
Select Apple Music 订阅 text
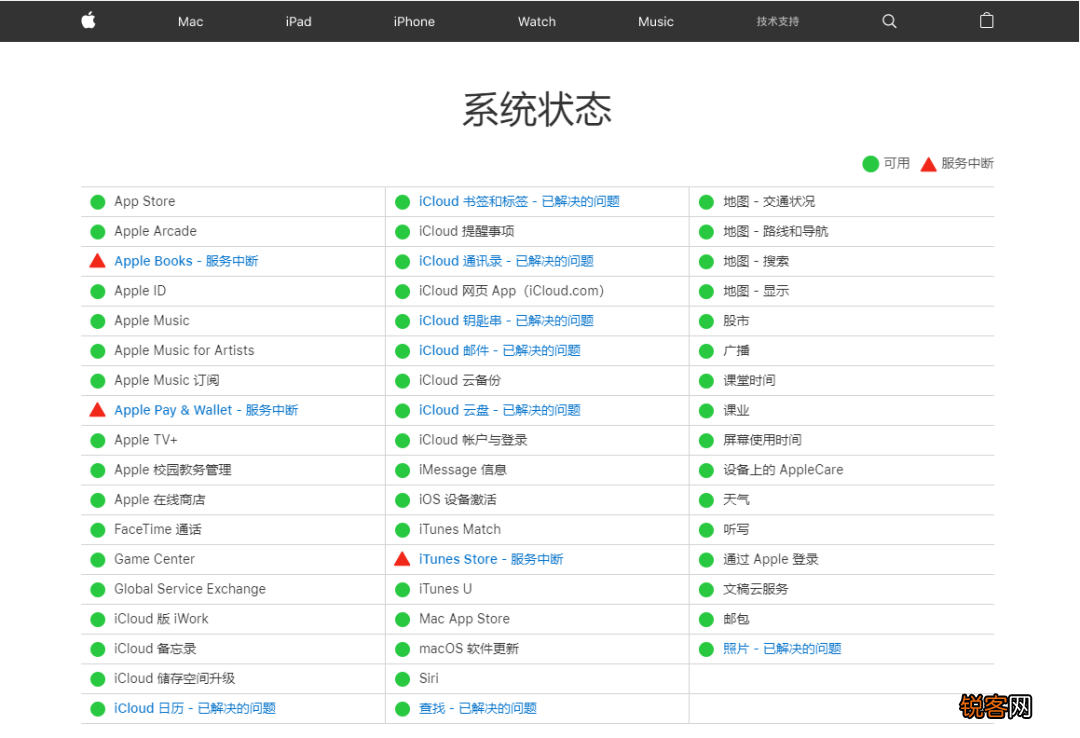(x=167, y=380)
